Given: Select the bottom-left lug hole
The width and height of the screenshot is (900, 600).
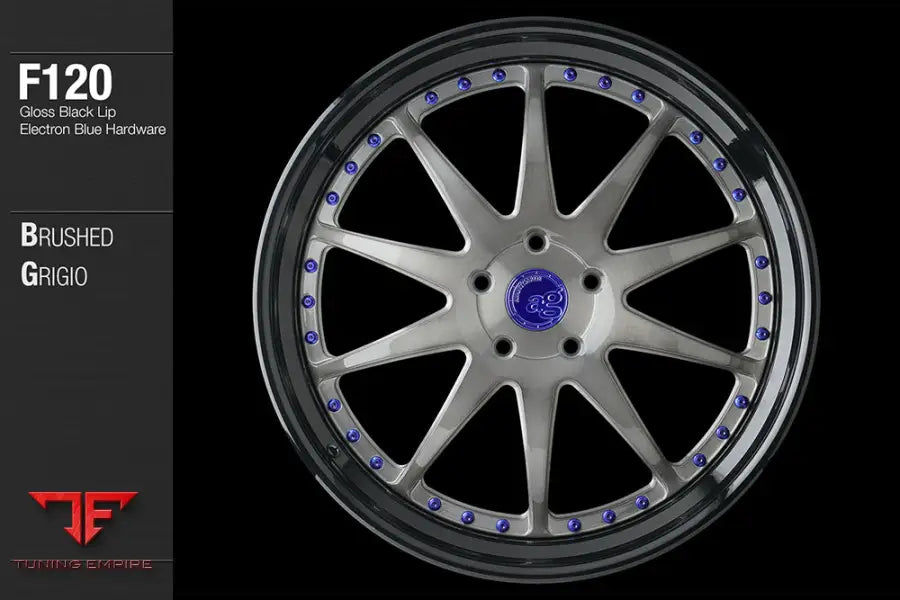Looking at the screenshot, I should tap(501, 345).
